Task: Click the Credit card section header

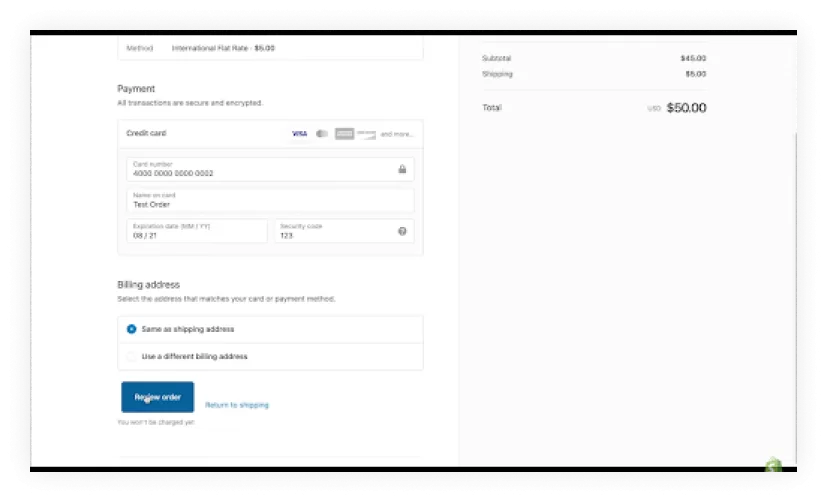Action: click(146, 133)
